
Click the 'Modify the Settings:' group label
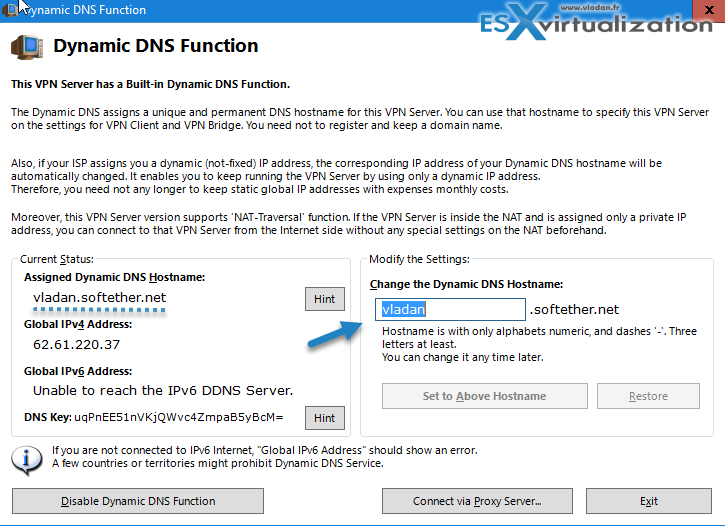[x=419, y=259]
